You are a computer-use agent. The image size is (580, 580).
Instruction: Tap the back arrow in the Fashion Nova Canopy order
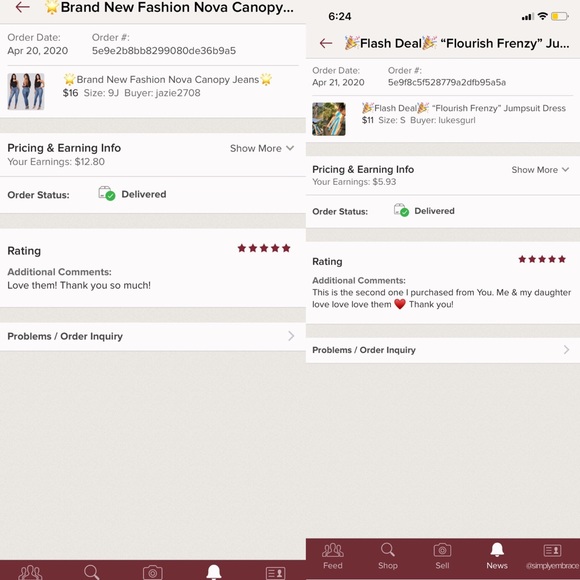click(23, 7)
